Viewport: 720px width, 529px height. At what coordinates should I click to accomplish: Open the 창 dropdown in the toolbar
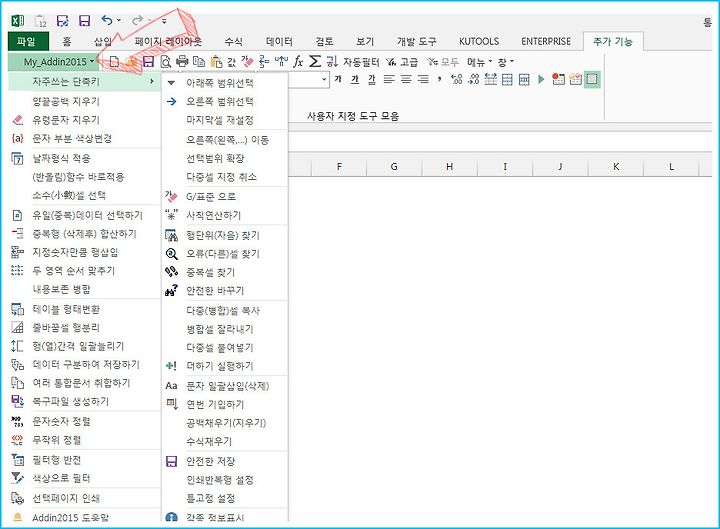pyautogui.click(x=506, y=62)
